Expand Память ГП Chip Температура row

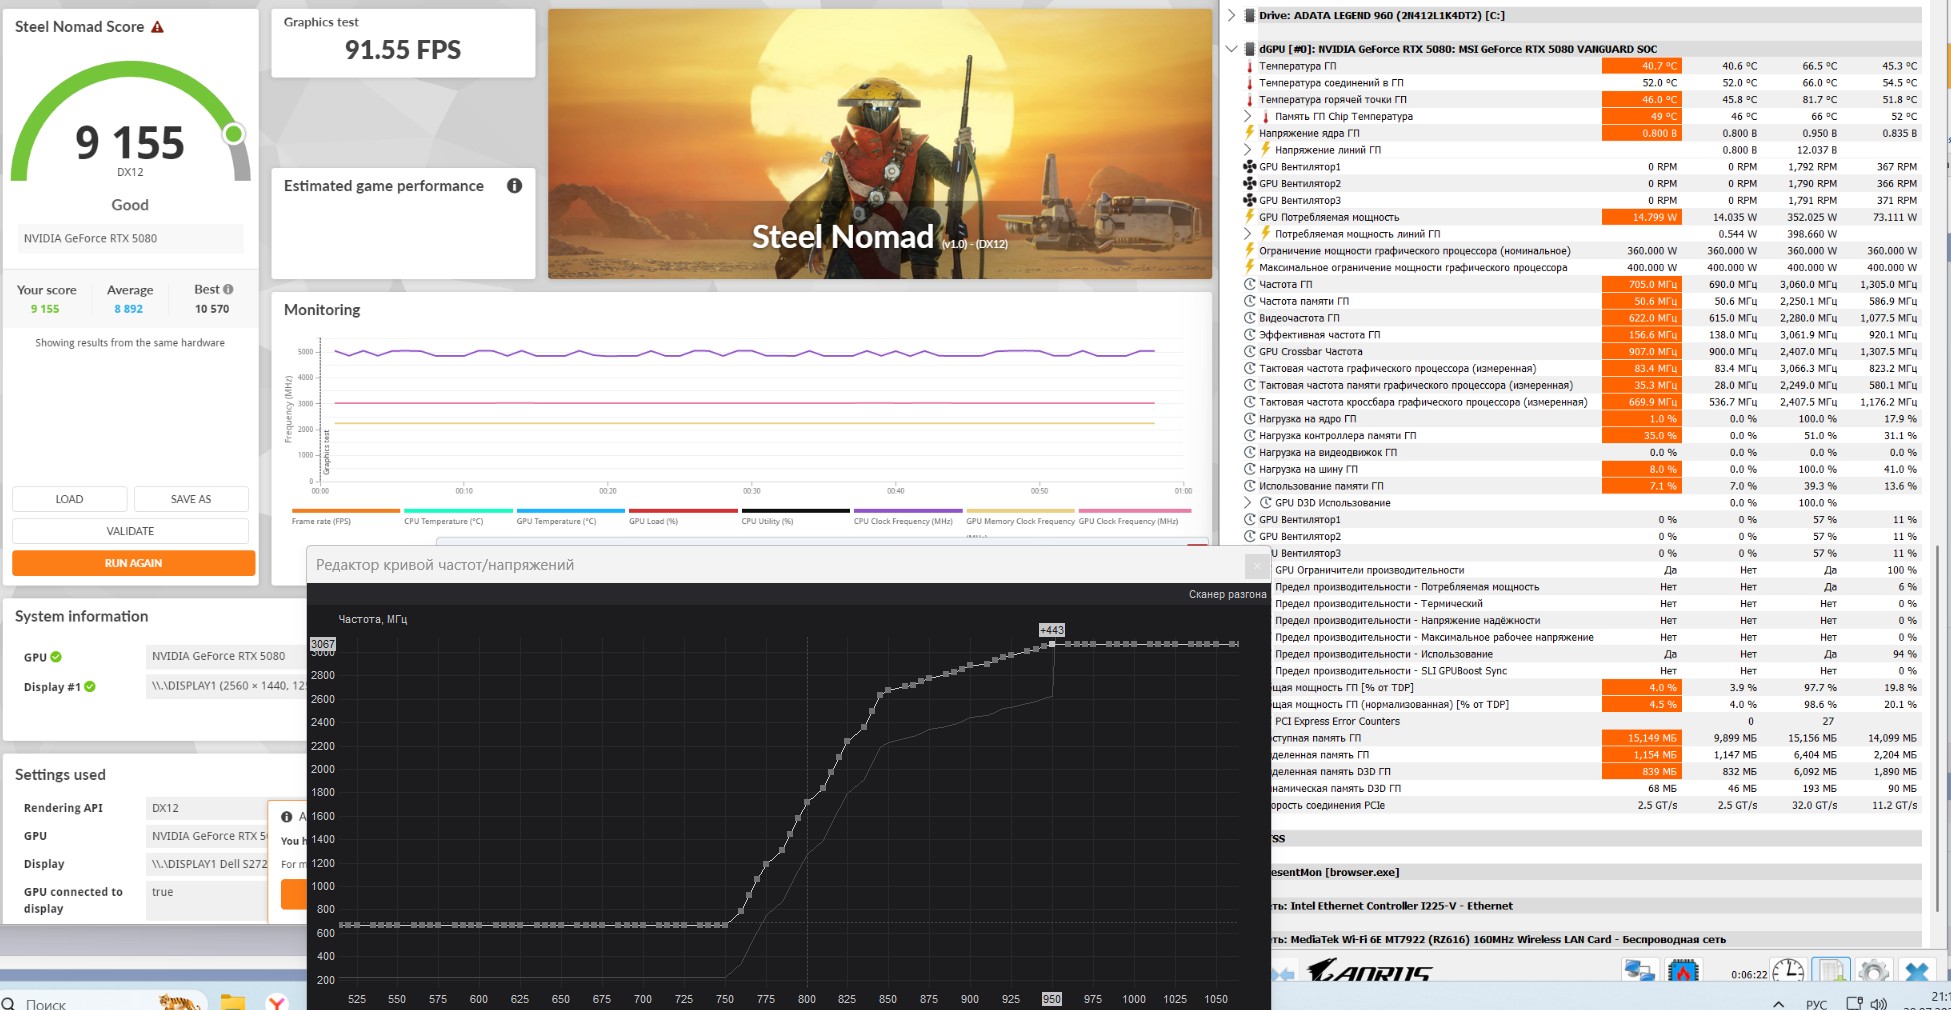pos(1247,116)
